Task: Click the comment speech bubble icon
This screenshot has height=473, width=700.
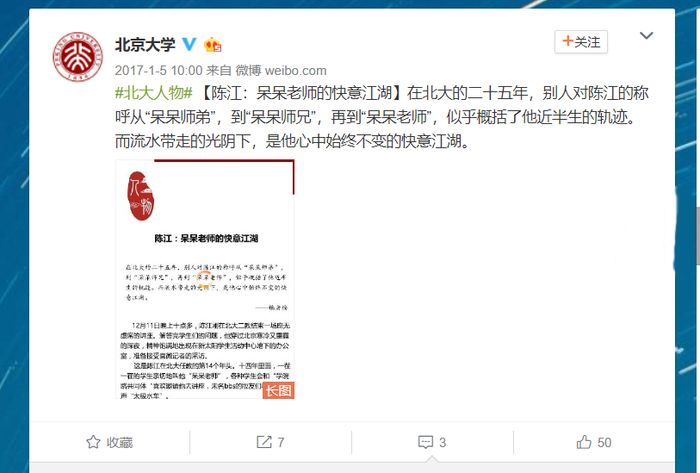Action: 425,442
